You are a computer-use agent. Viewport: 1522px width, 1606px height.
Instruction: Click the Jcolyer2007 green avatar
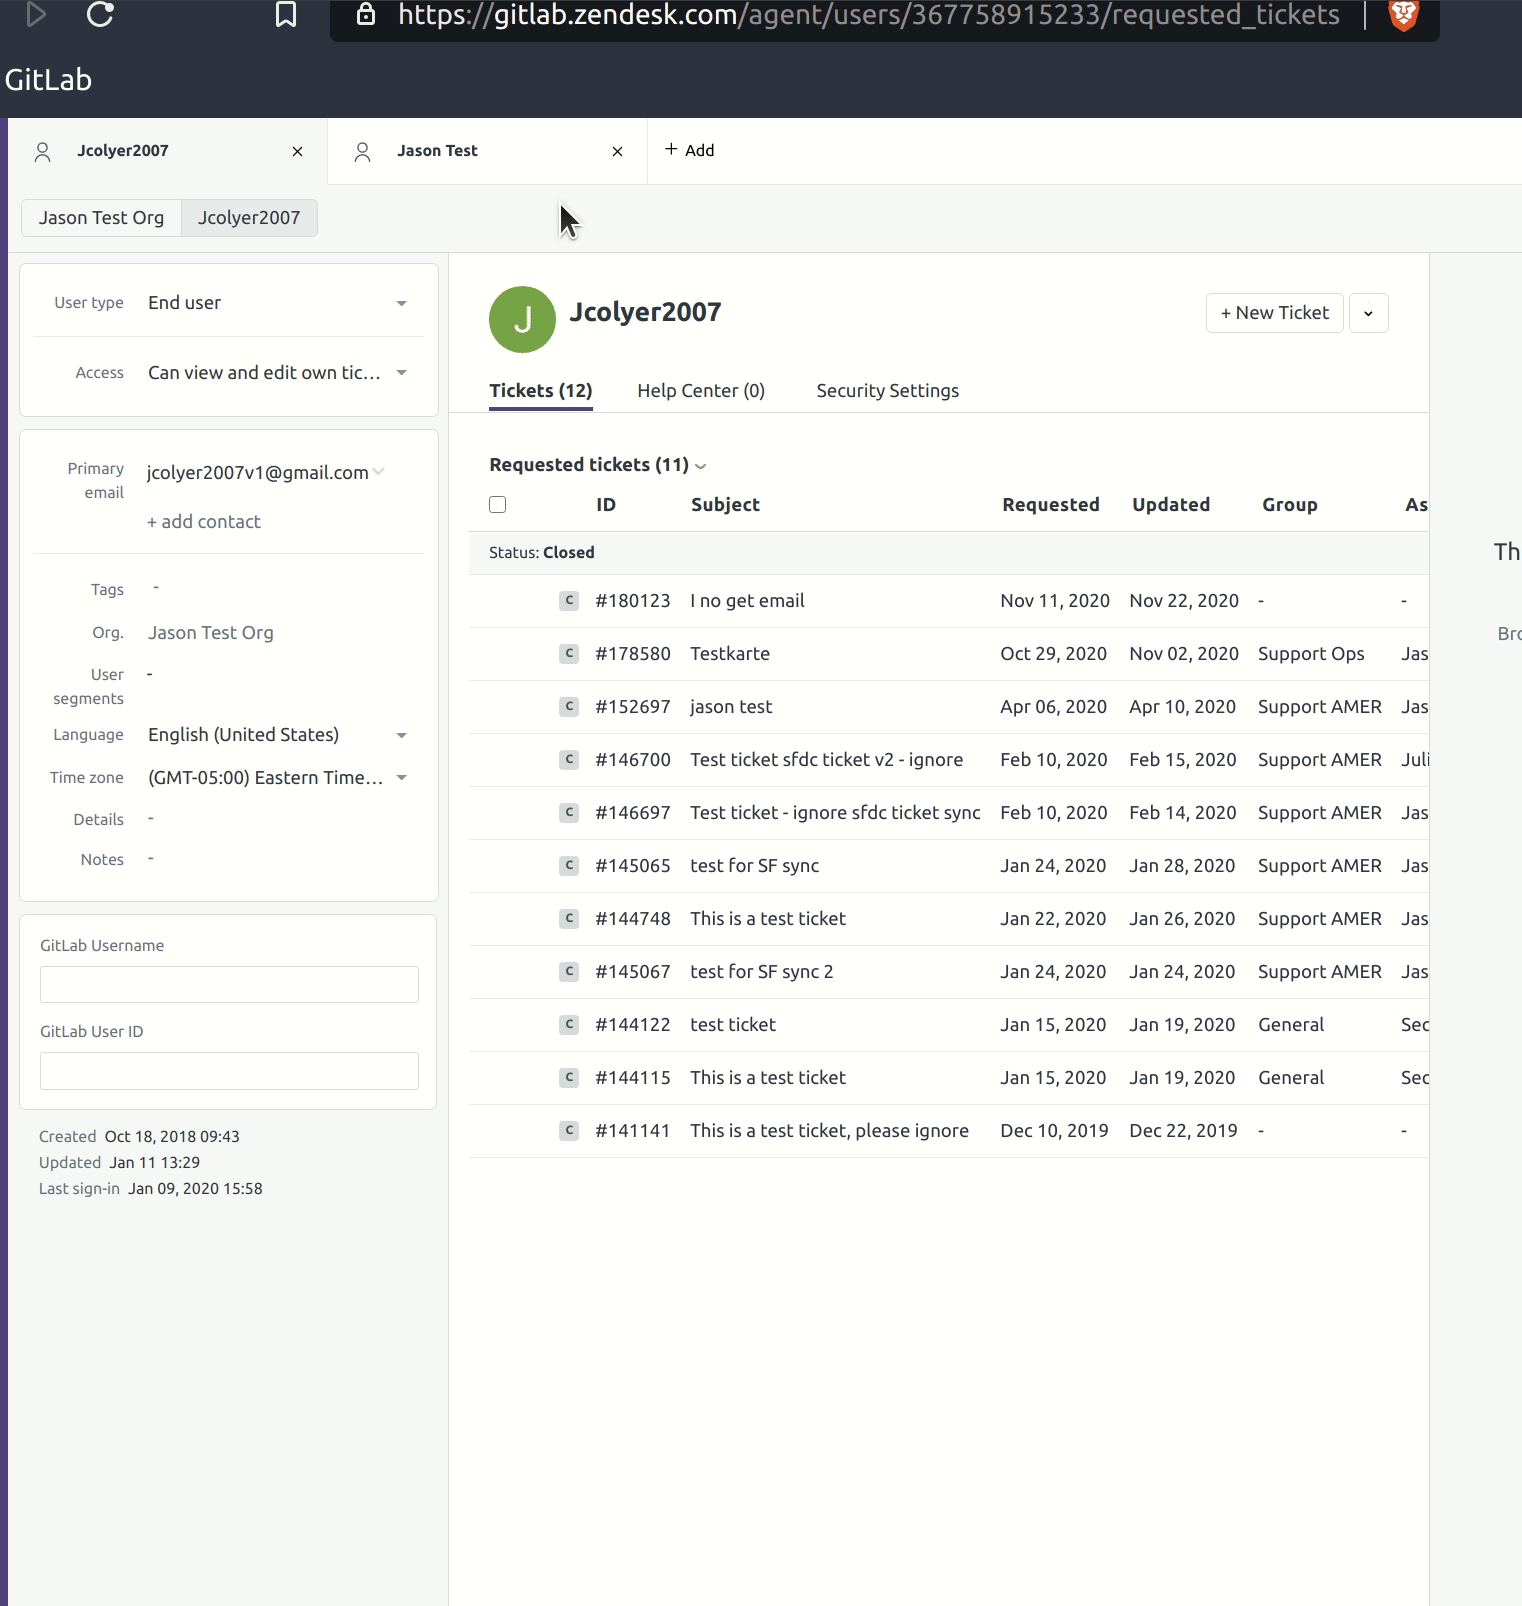522,320
